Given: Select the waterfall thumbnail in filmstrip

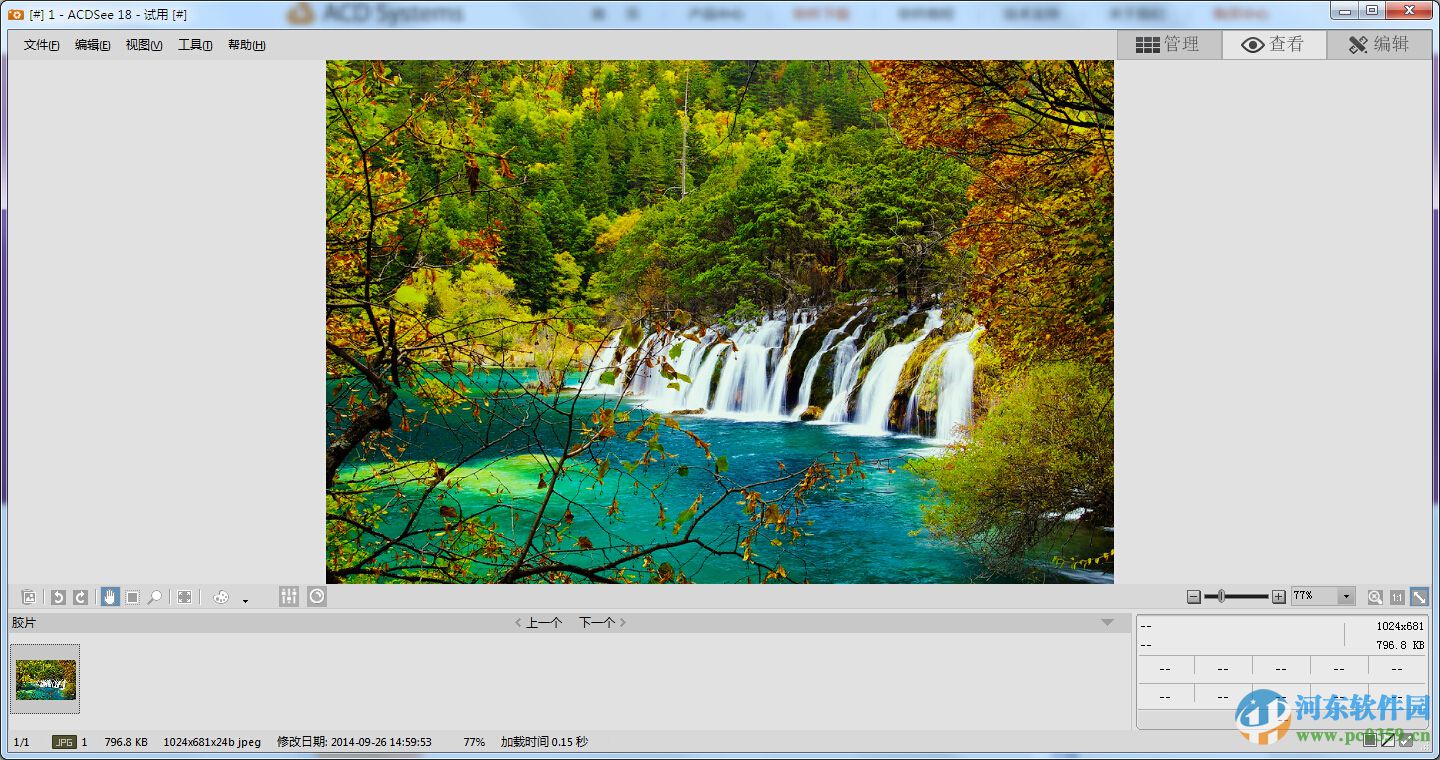Looking at the screenshot, I should (45, 679).
